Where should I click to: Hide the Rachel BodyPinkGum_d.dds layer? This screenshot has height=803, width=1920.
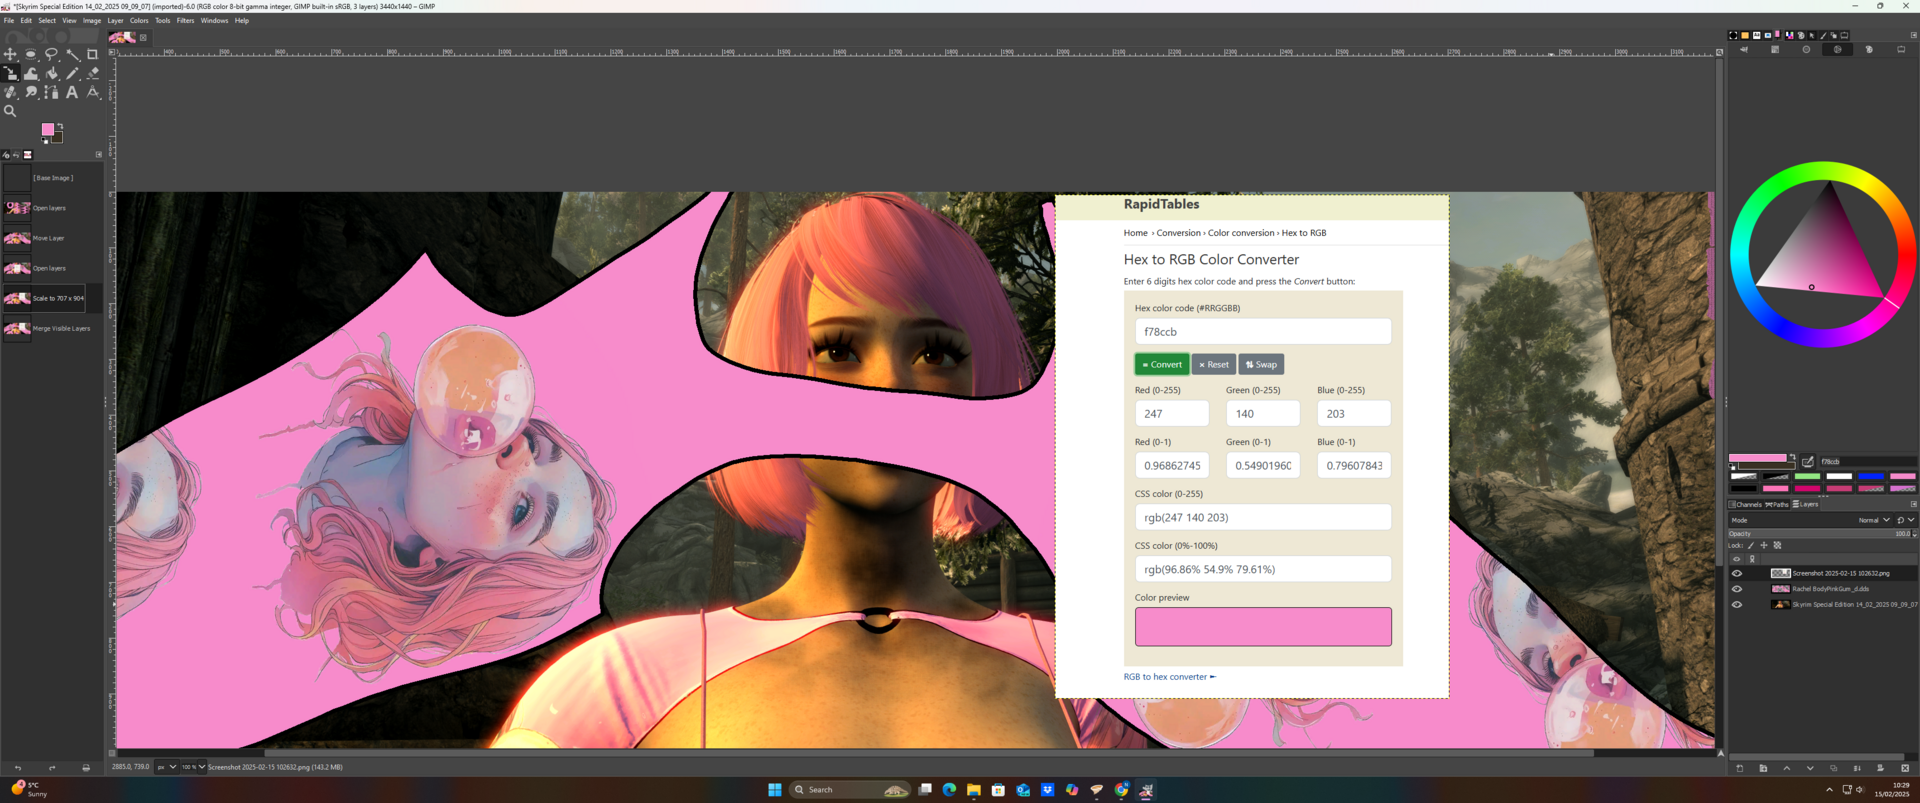(x=1737, y=589)
